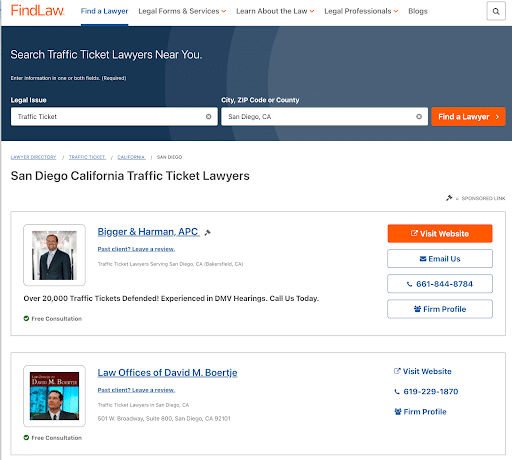The width and height of the screenshot is (512, 460).
Task: Clear the Traffic Ticket legal issue field
Action: (208, 116)
